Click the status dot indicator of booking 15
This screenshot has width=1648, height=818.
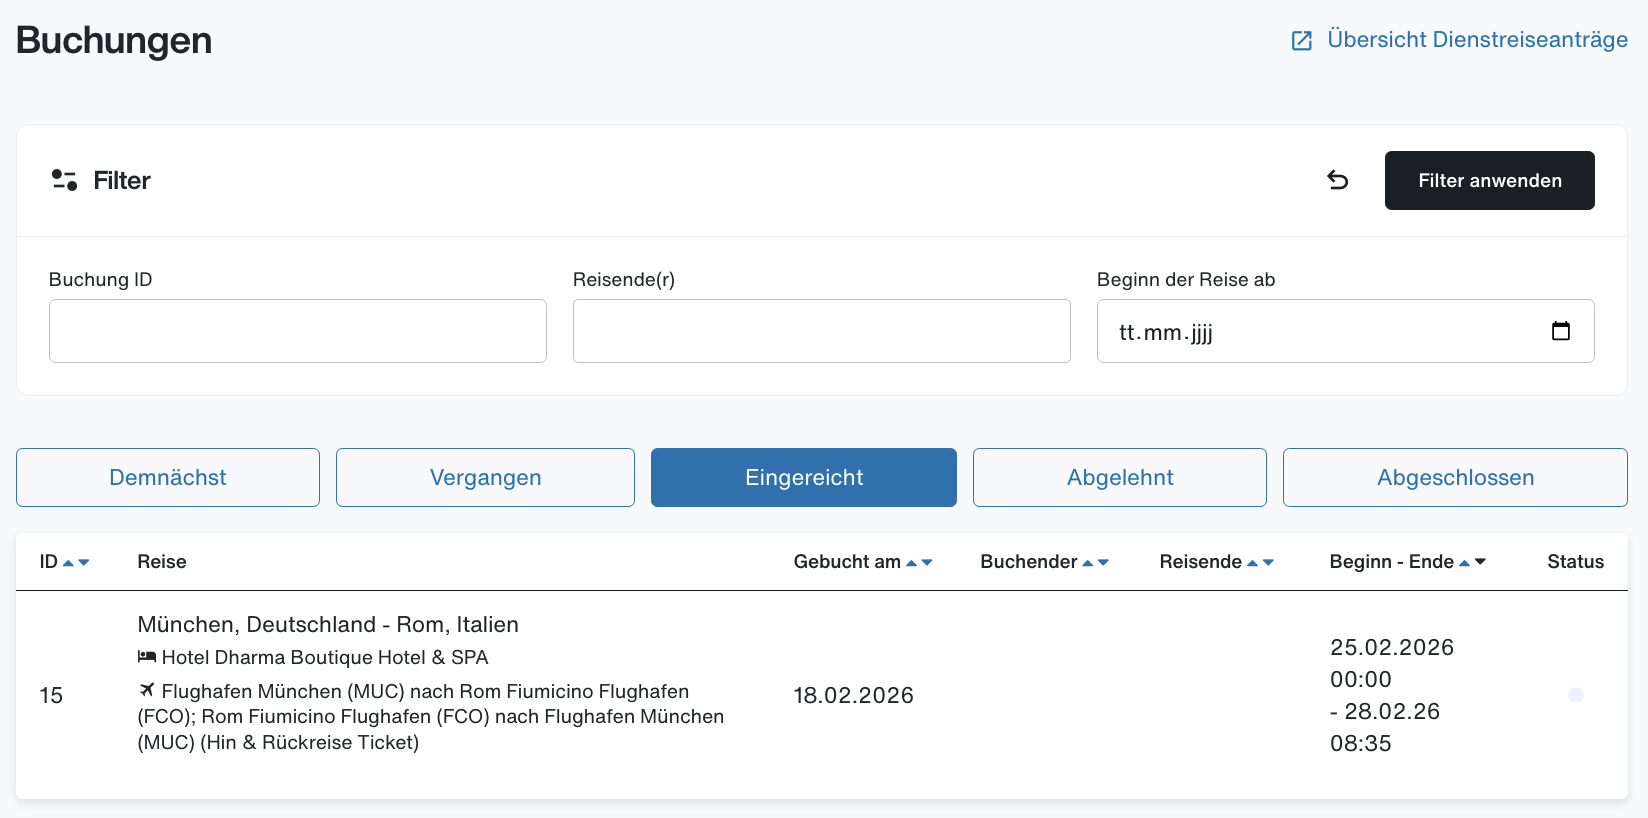(x=1576, y=695)
